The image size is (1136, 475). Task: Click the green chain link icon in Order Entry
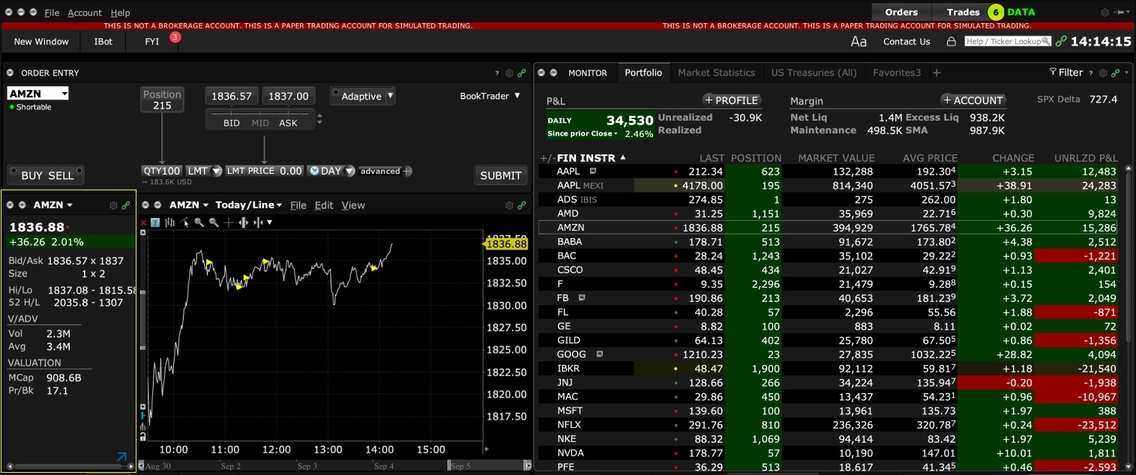point(522,73)
